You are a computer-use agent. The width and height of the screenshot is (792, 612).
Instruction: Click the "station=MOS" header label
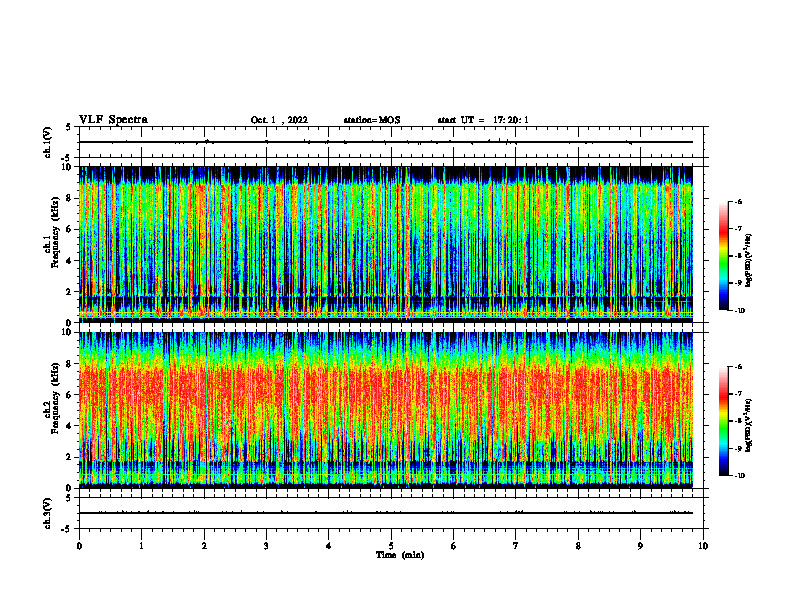point(372,120)
